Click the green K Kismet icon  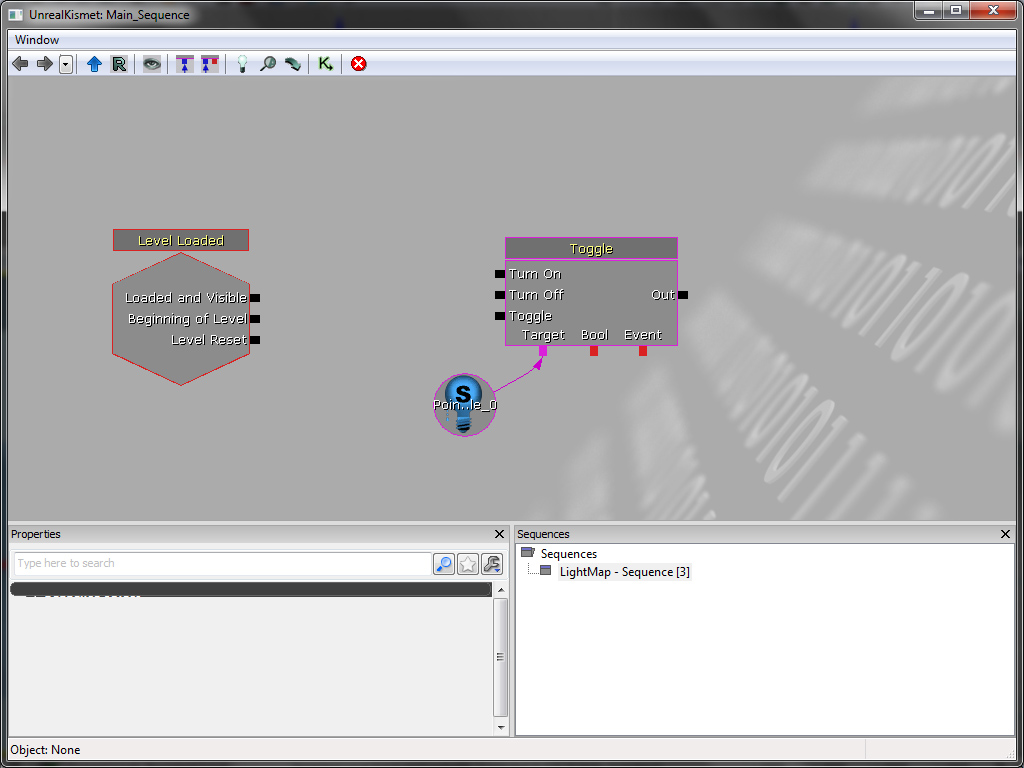325,64
